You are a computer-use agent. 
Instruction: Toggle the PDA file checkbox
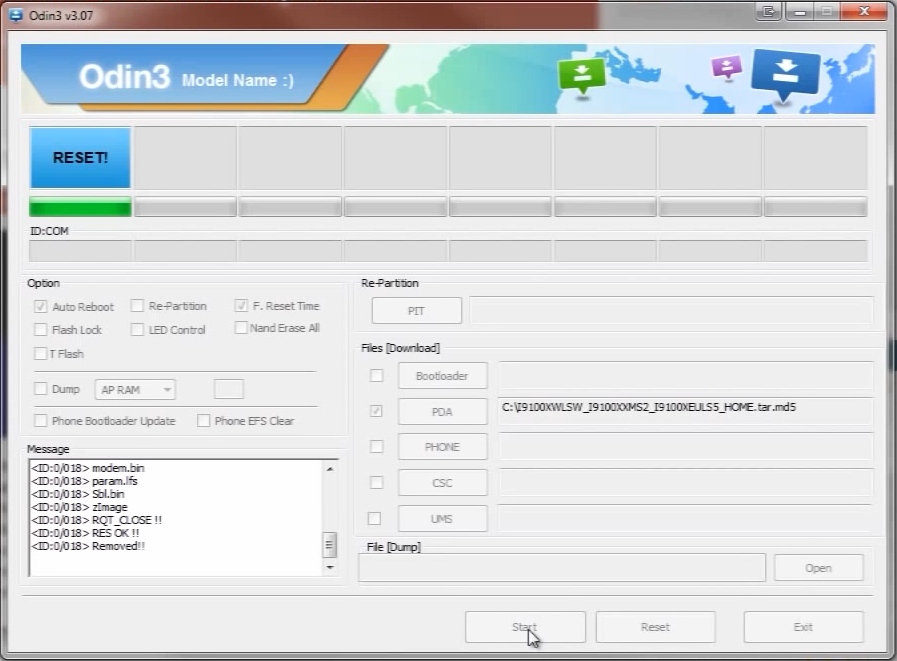(376, 411)
